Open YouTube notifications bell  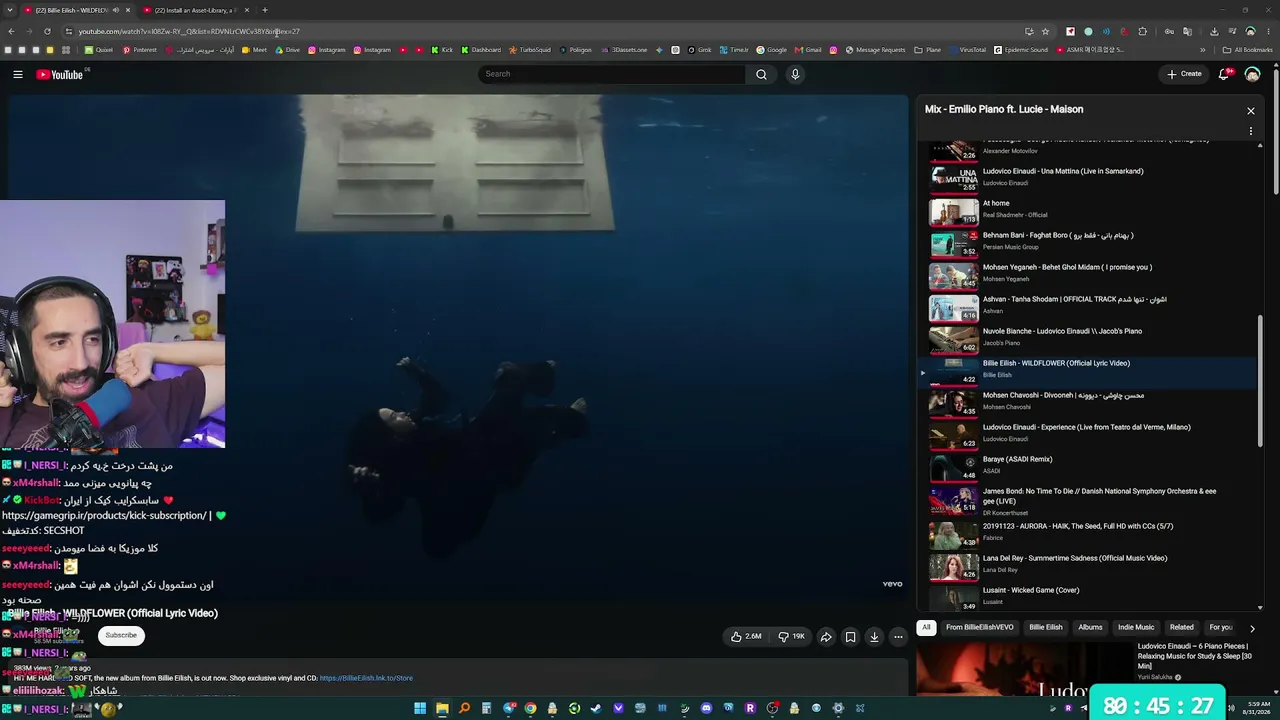pyautogui.click(x=1224, y=74)
